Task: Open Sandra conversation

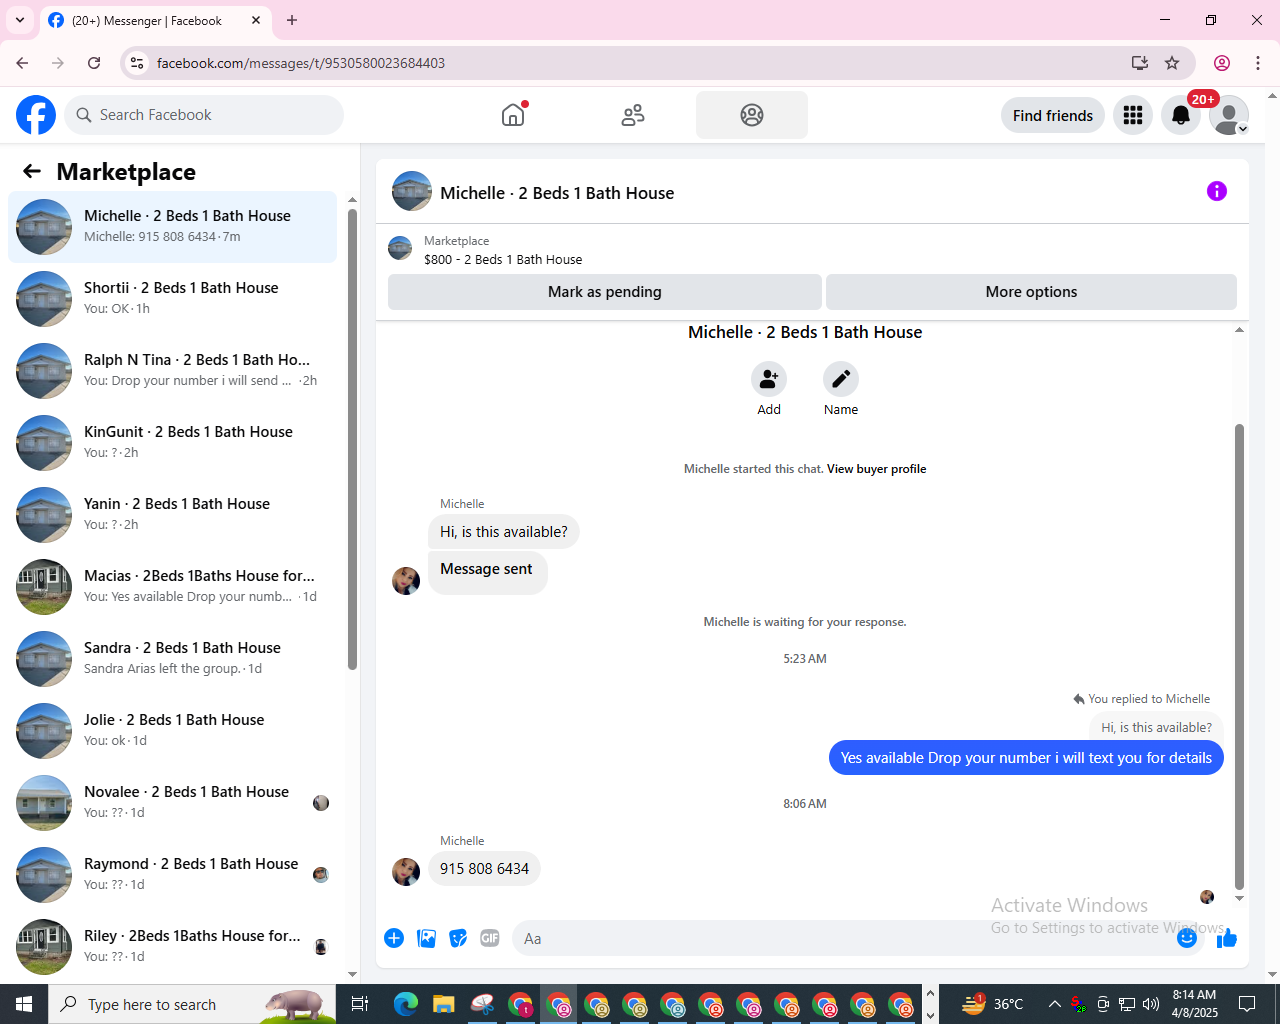Action: [173, 659]
